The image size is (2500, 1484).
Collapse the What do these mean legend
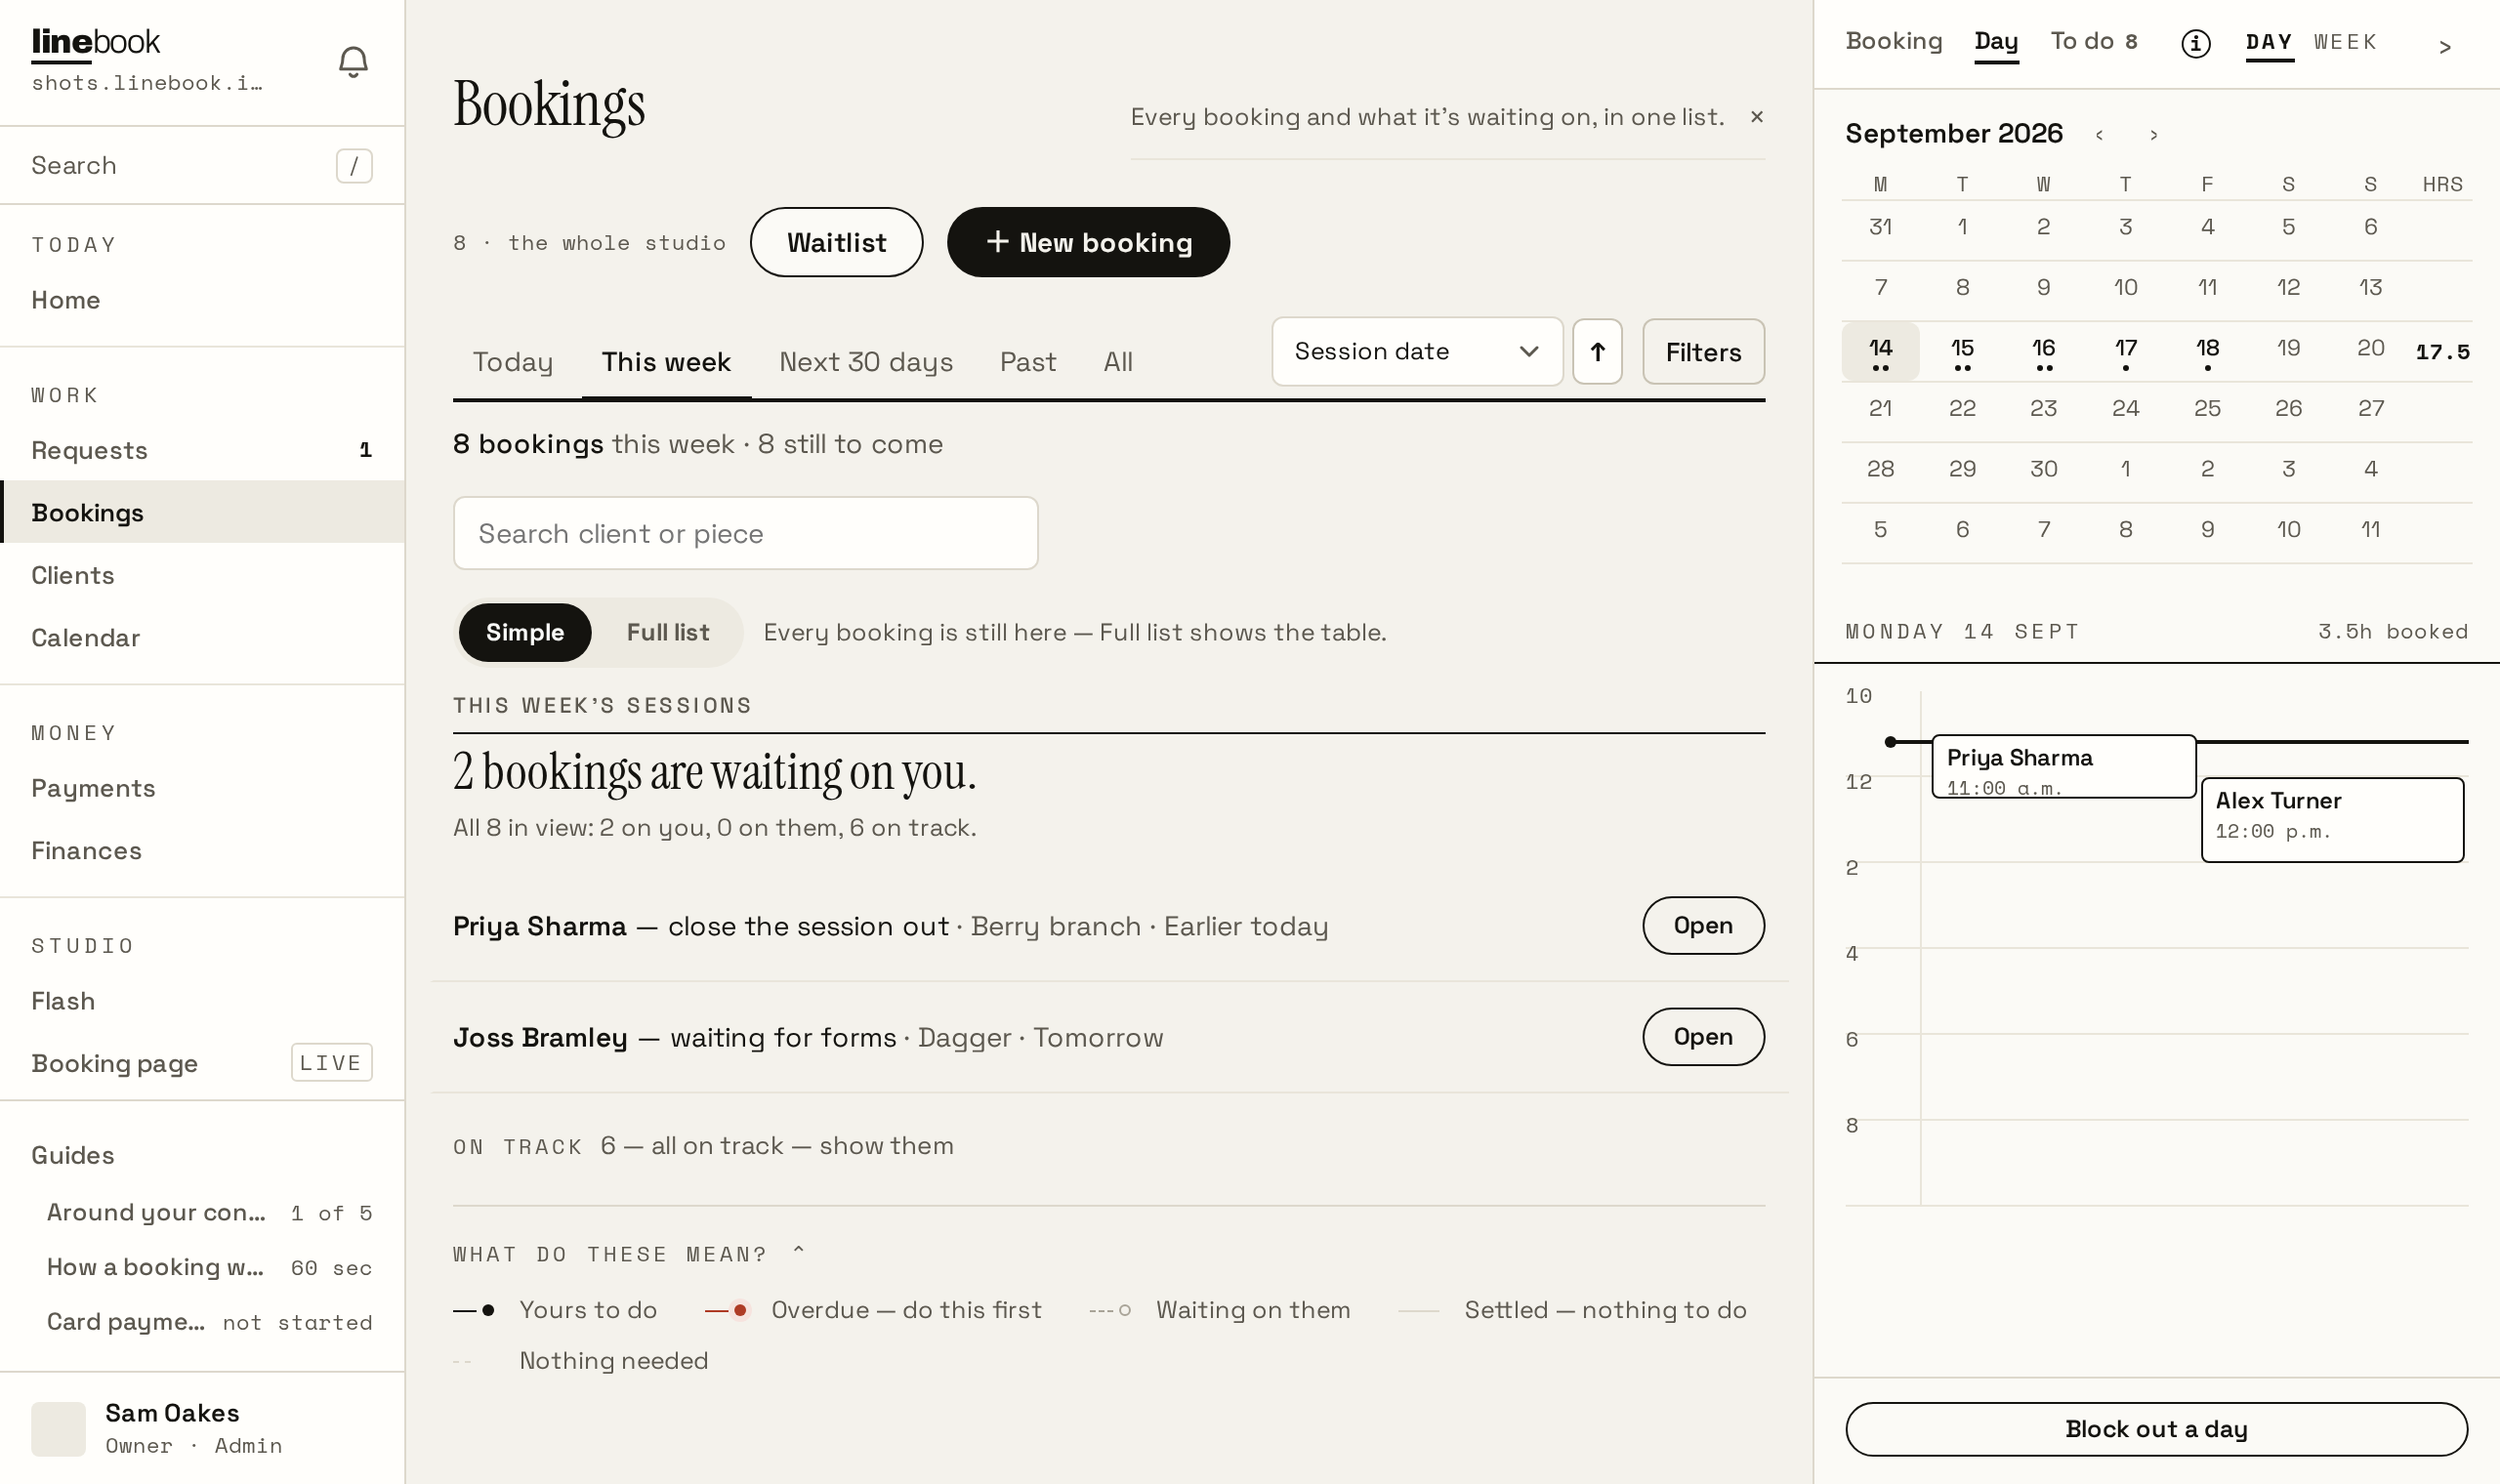tap(628, 1253)
